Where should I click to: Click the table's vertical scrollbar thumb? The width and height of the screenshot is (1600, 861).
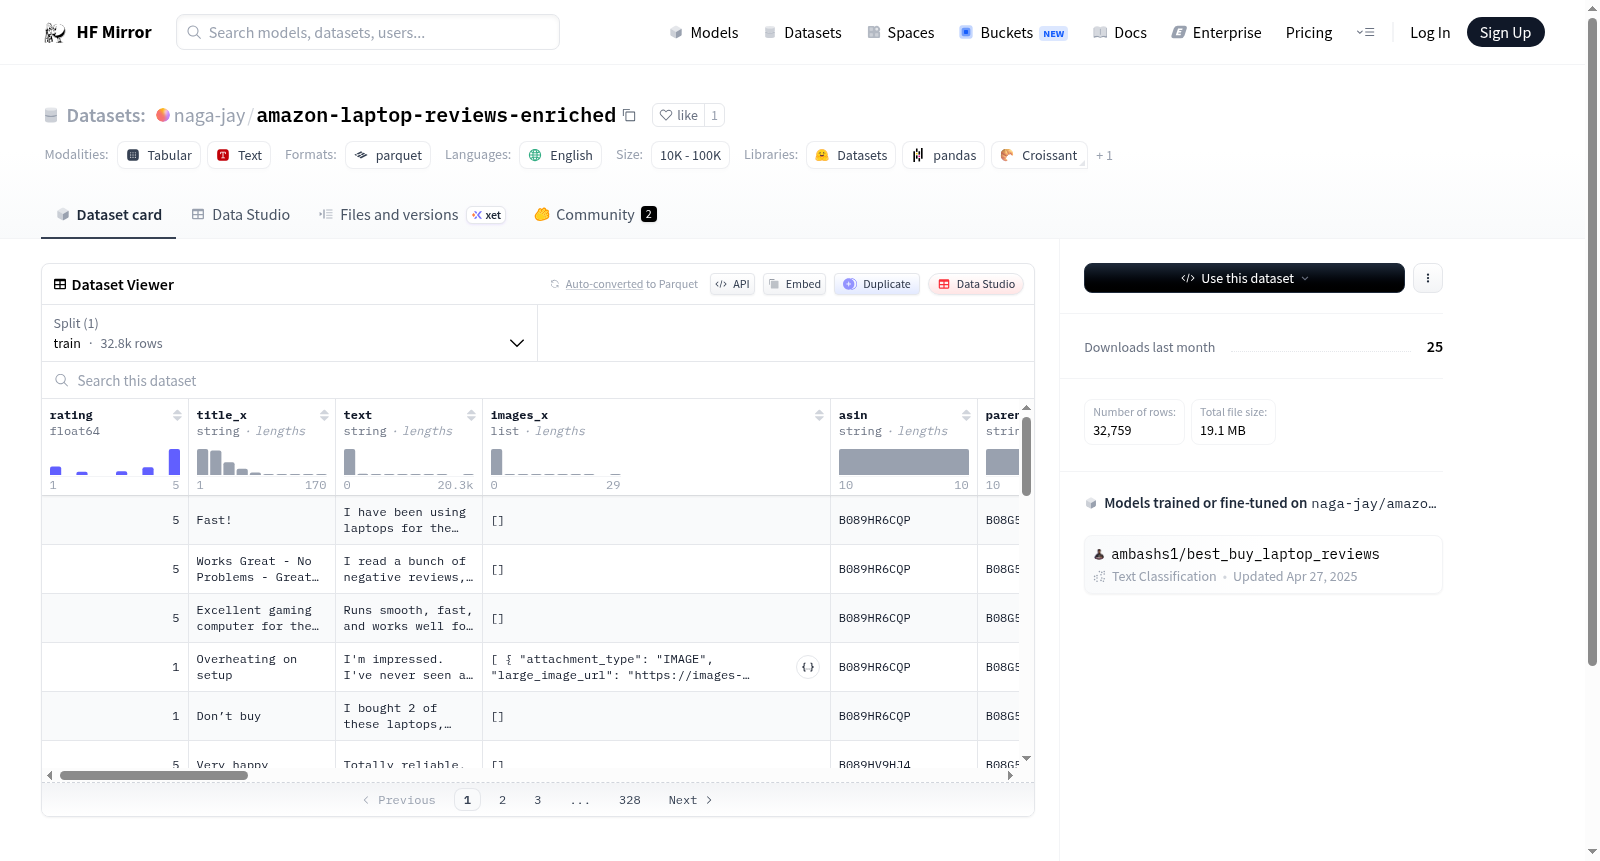coord(1026,456)
